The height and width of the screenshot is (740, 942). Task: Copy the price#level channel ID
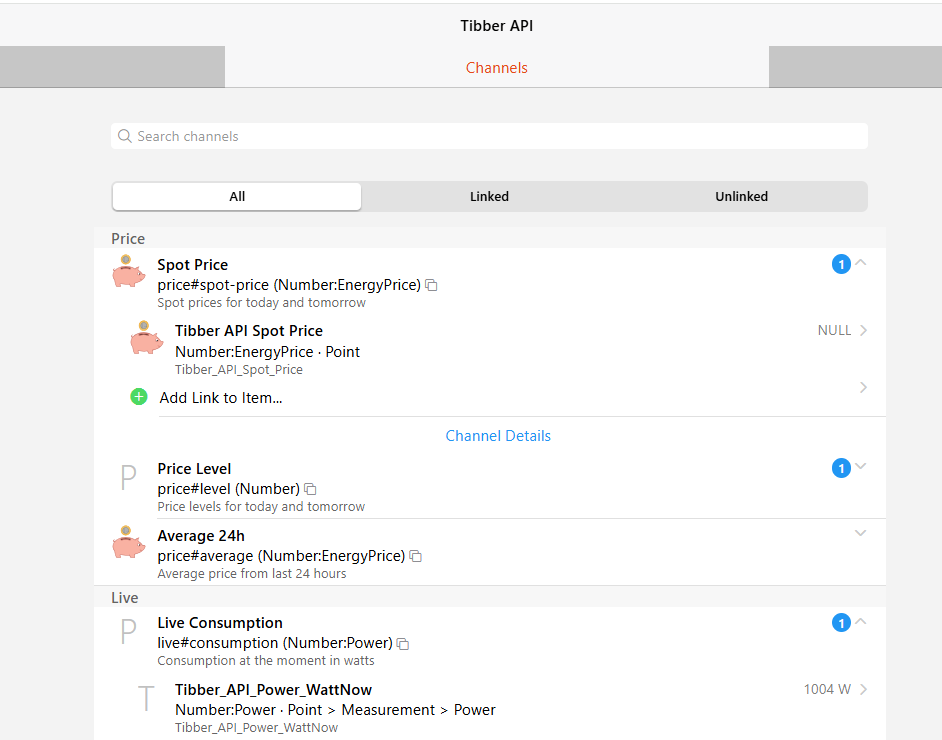pos(310,489)
